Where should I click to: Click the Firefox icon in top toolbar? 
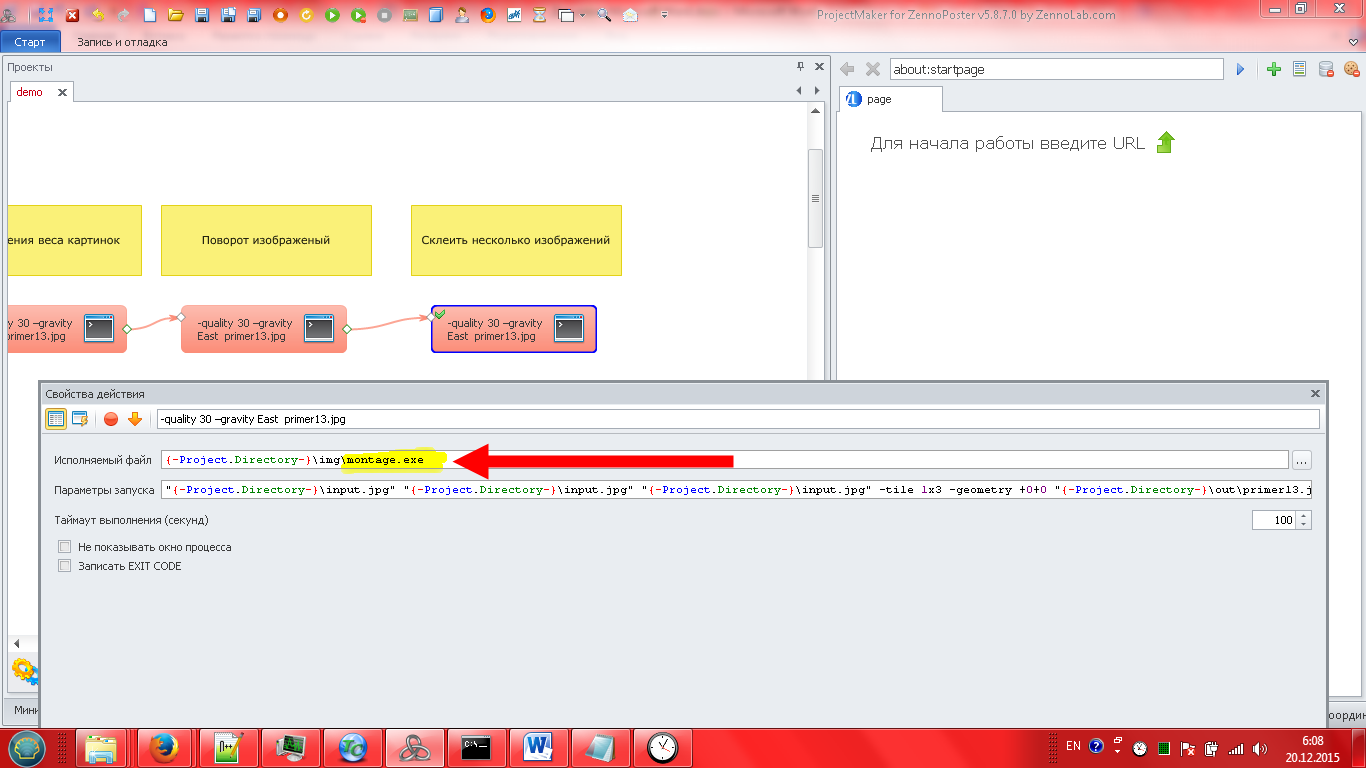pyautogui.click(x=488, y=14)
